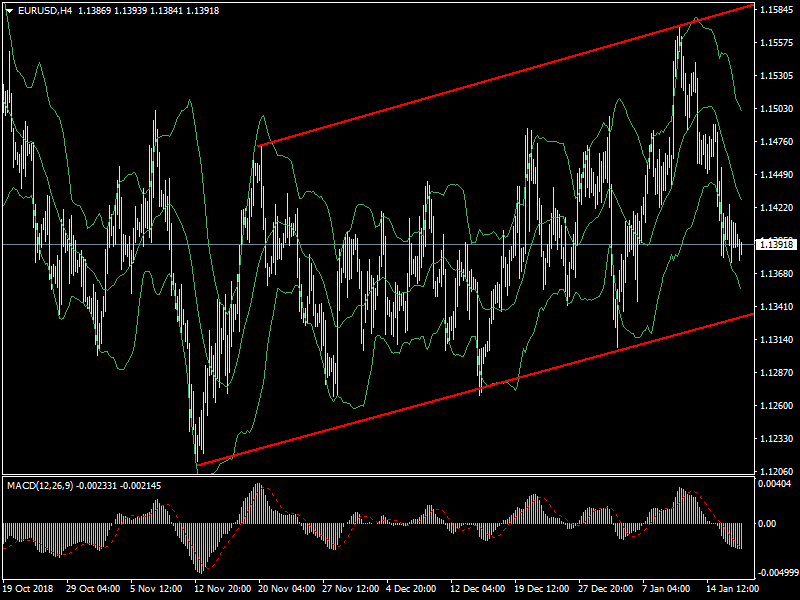Click the EURUSD,H4 chart title text
The height and width of the screenshot is (600, 800).
pyautogui.click(x=45, y=10)
